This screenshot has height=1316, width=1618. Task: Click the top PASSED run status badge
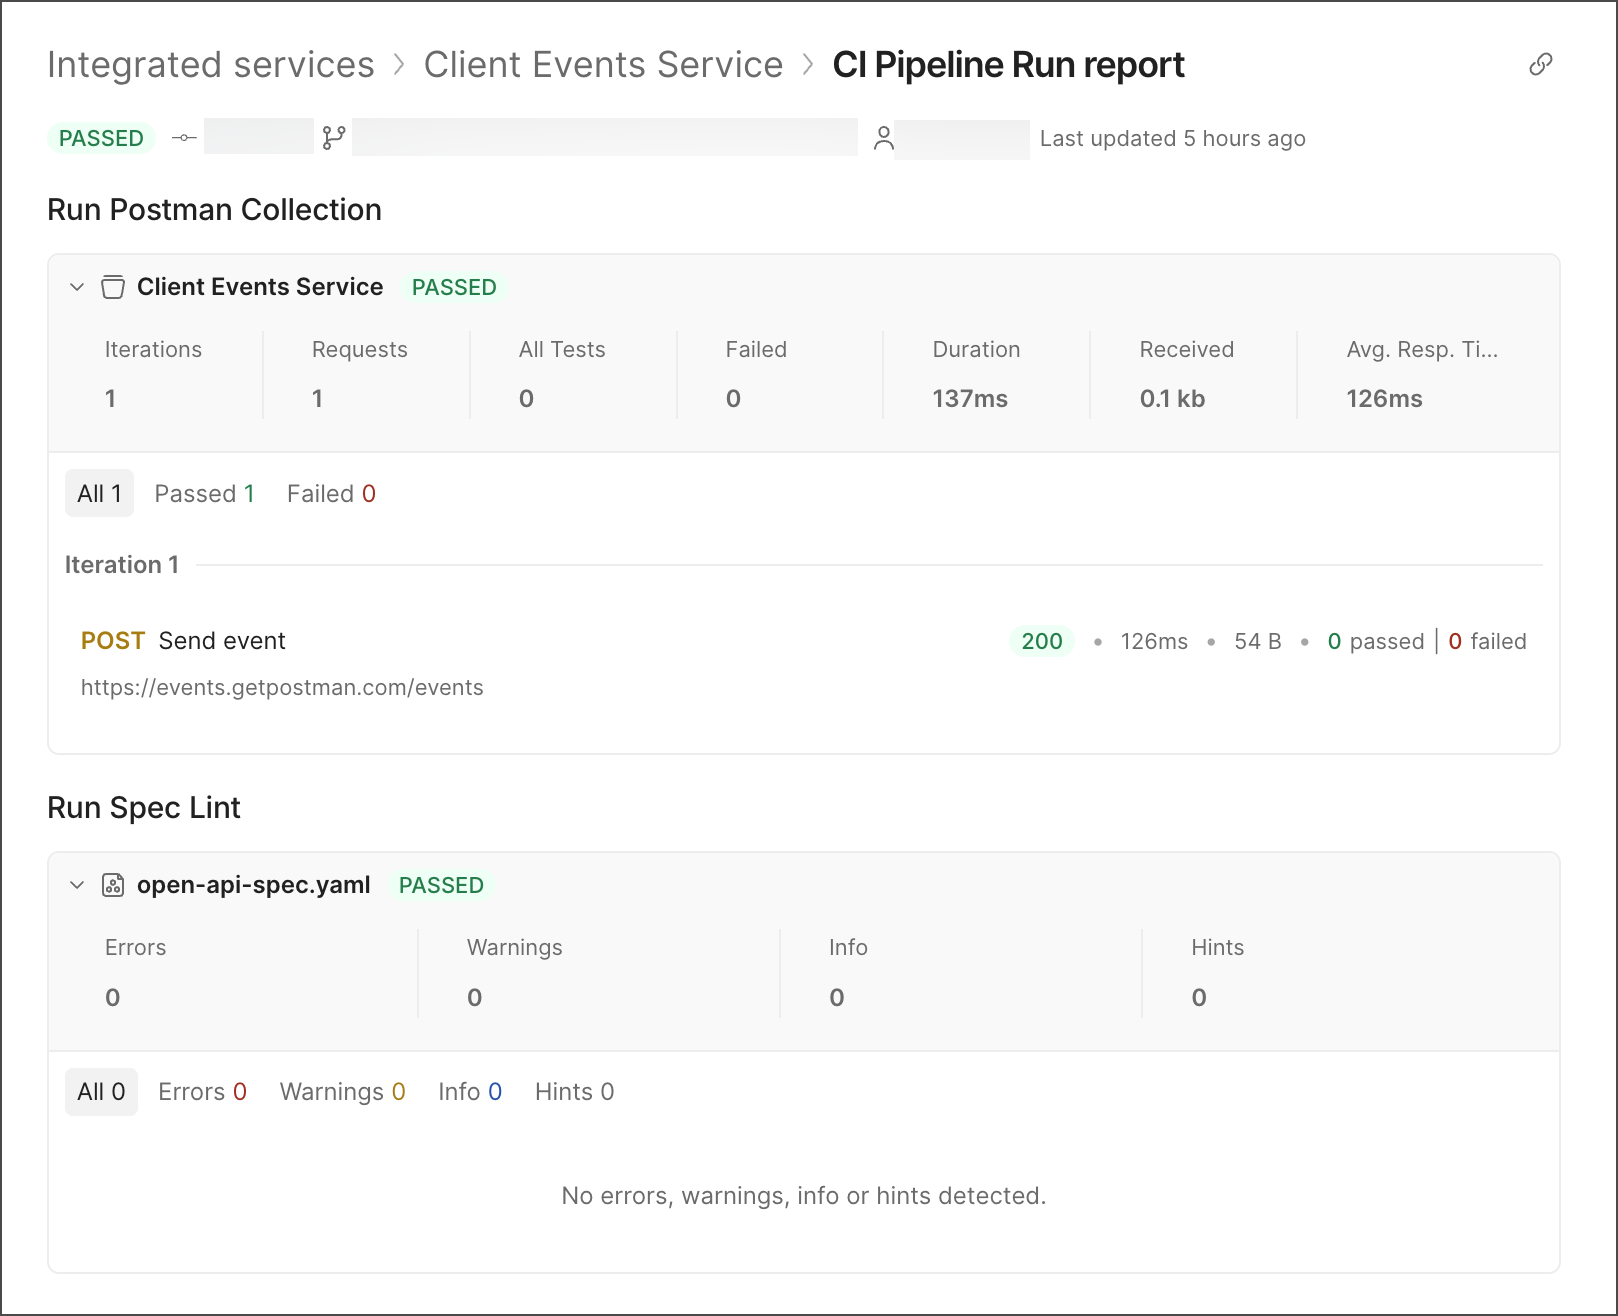coord(101,138)
